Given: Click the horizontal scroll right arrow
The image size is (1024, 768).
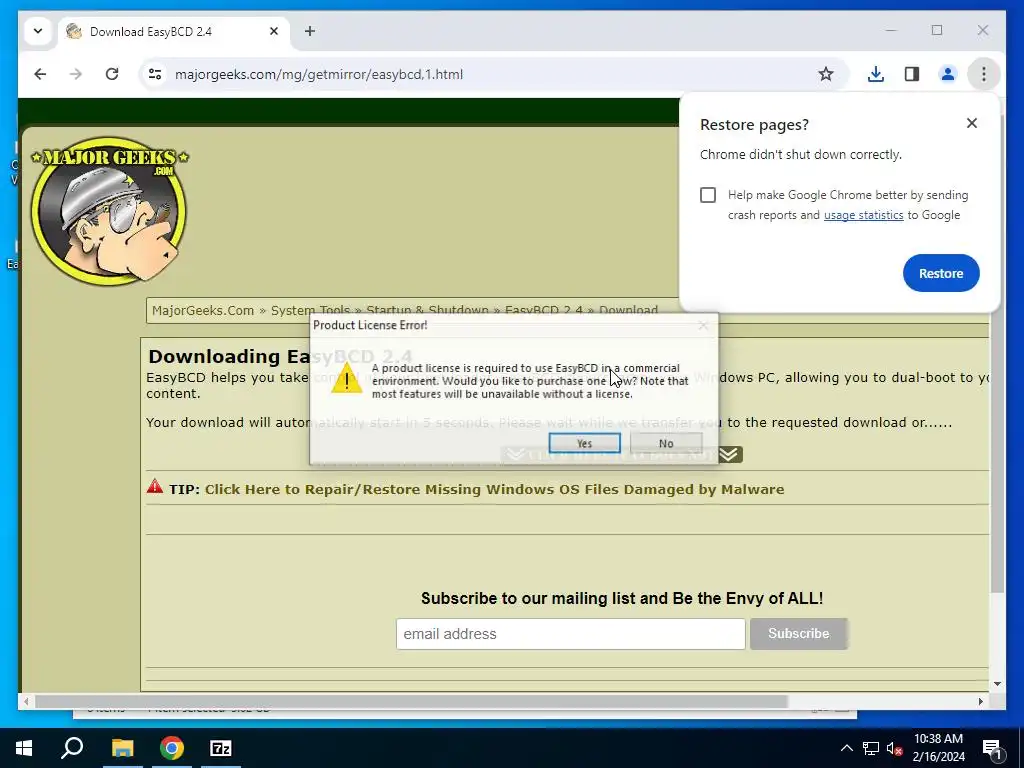Looking at the screenshot, I should pyautogui.click(x=980, y=701).
